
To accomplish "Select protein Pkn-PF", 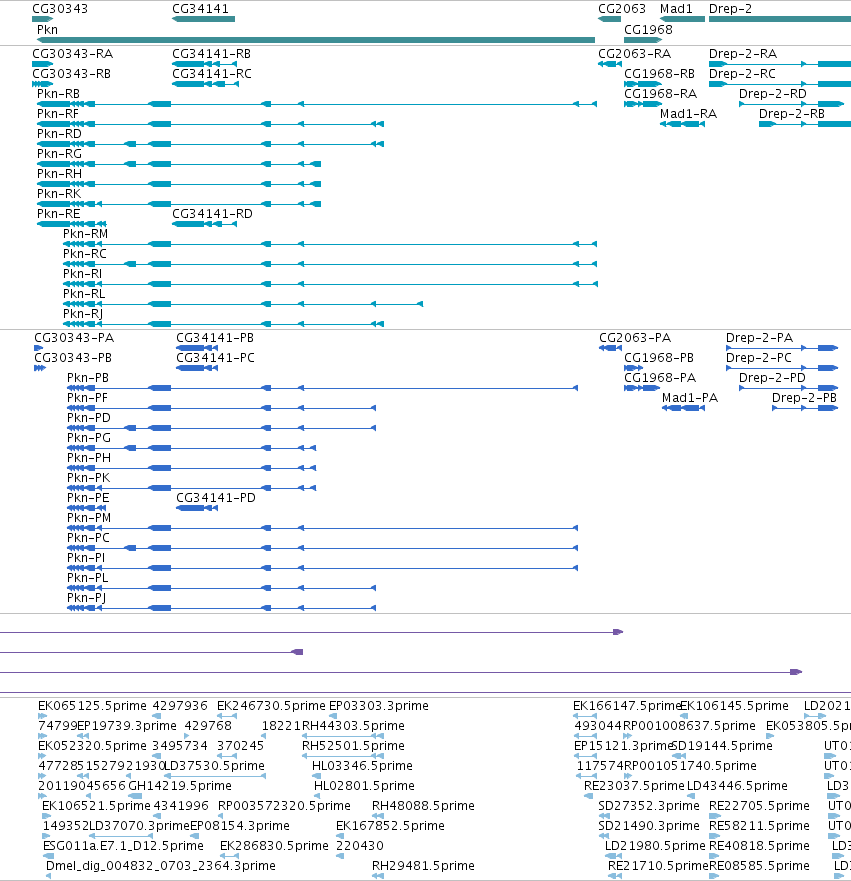I will pos(221,408).
